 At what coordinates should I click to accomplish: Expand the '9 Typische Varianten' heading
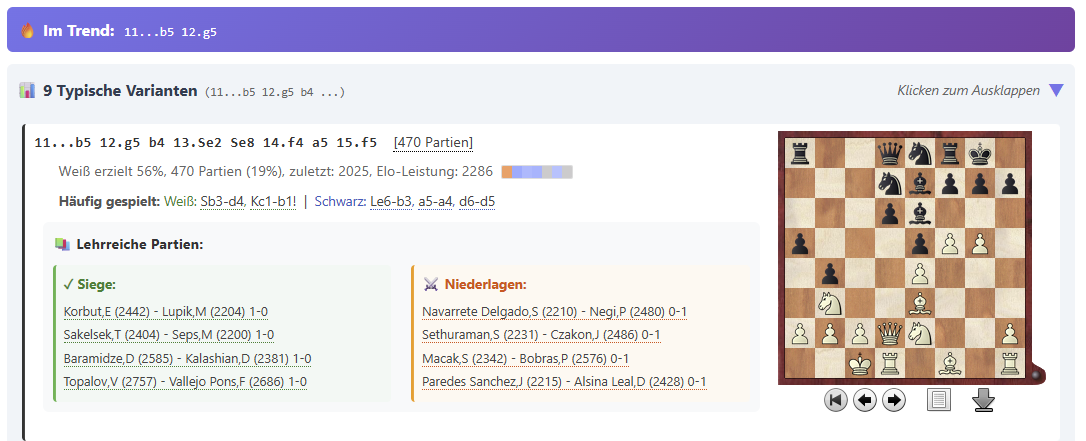point(120,91)
